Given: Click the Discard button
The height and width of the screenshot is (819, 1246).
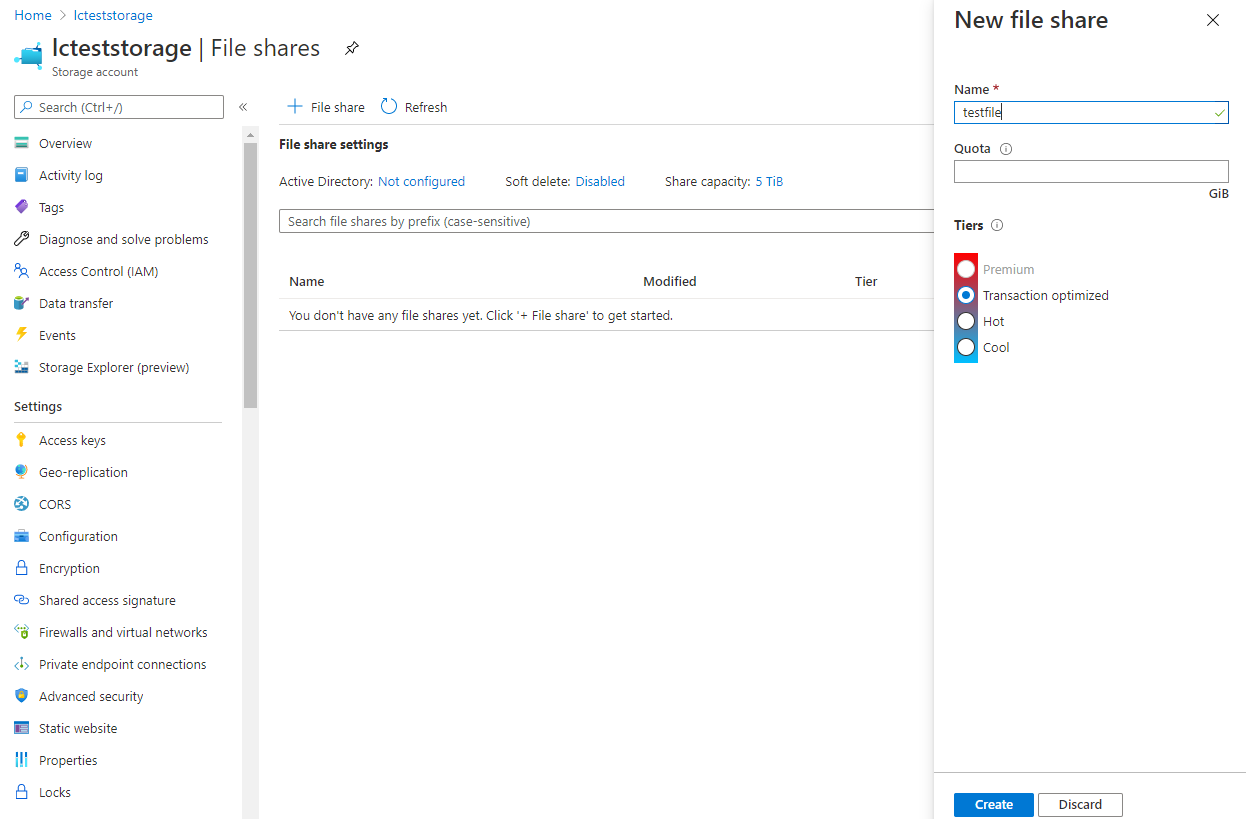Looking at the screenshot, I should [x=1080, y=805].
